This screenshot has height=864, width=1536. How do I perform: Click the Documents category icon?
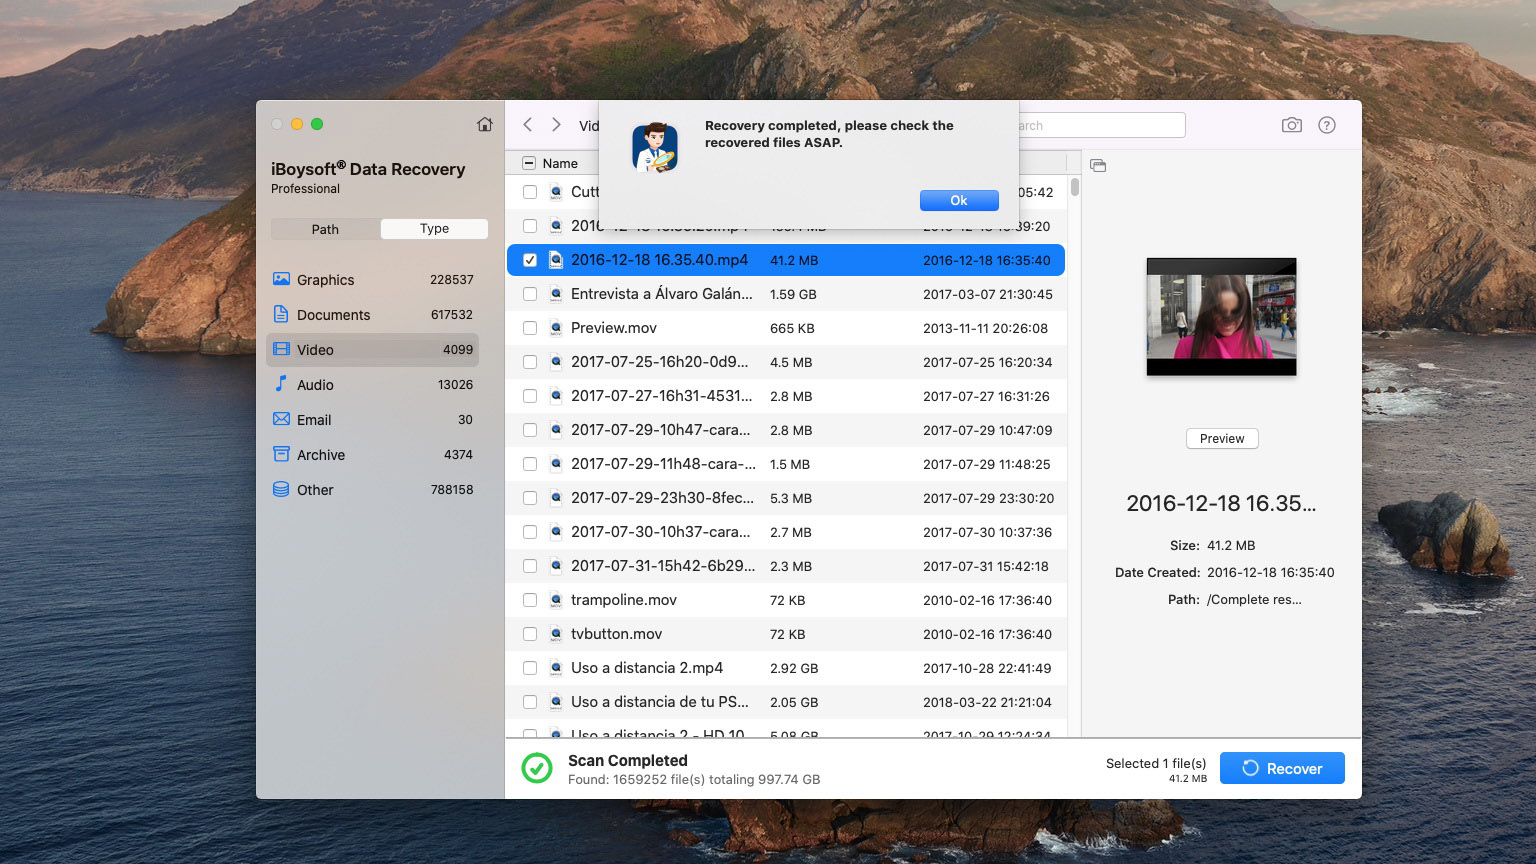click(x=281, y=314)
